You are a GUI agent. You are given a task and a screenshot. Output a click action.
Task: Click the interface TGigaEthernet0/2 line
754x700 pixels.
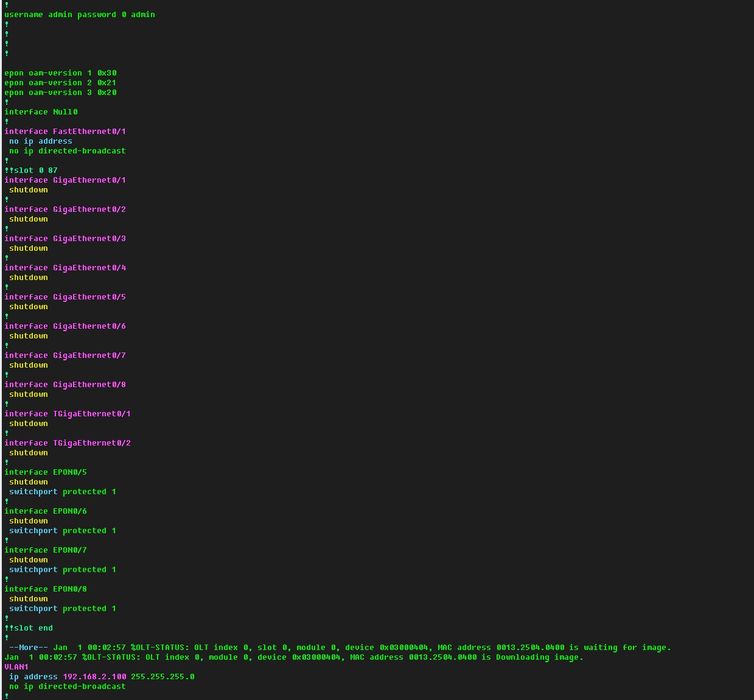pos(67,443)
